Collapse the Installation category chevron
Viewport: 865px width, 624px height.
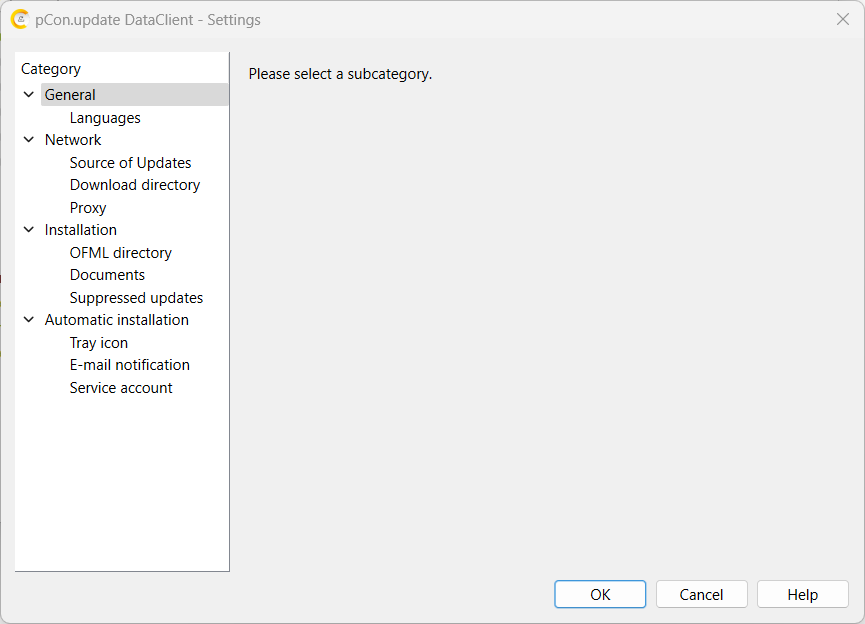click(29, 230)
